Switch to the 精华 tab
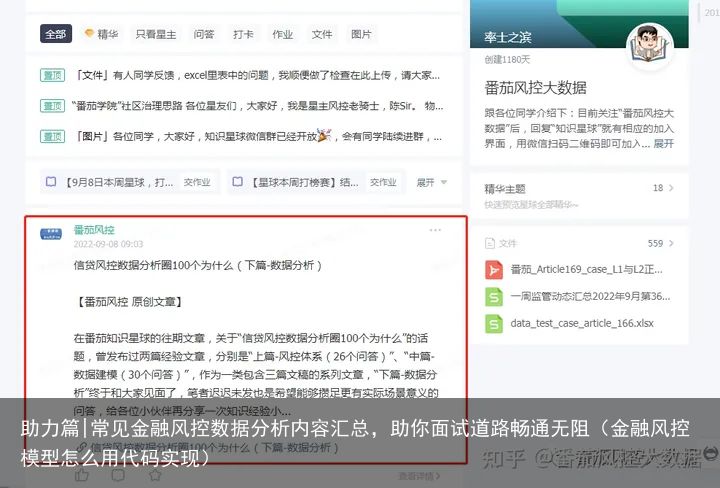This screenshot has height=488, width=720. coord(102,34)
